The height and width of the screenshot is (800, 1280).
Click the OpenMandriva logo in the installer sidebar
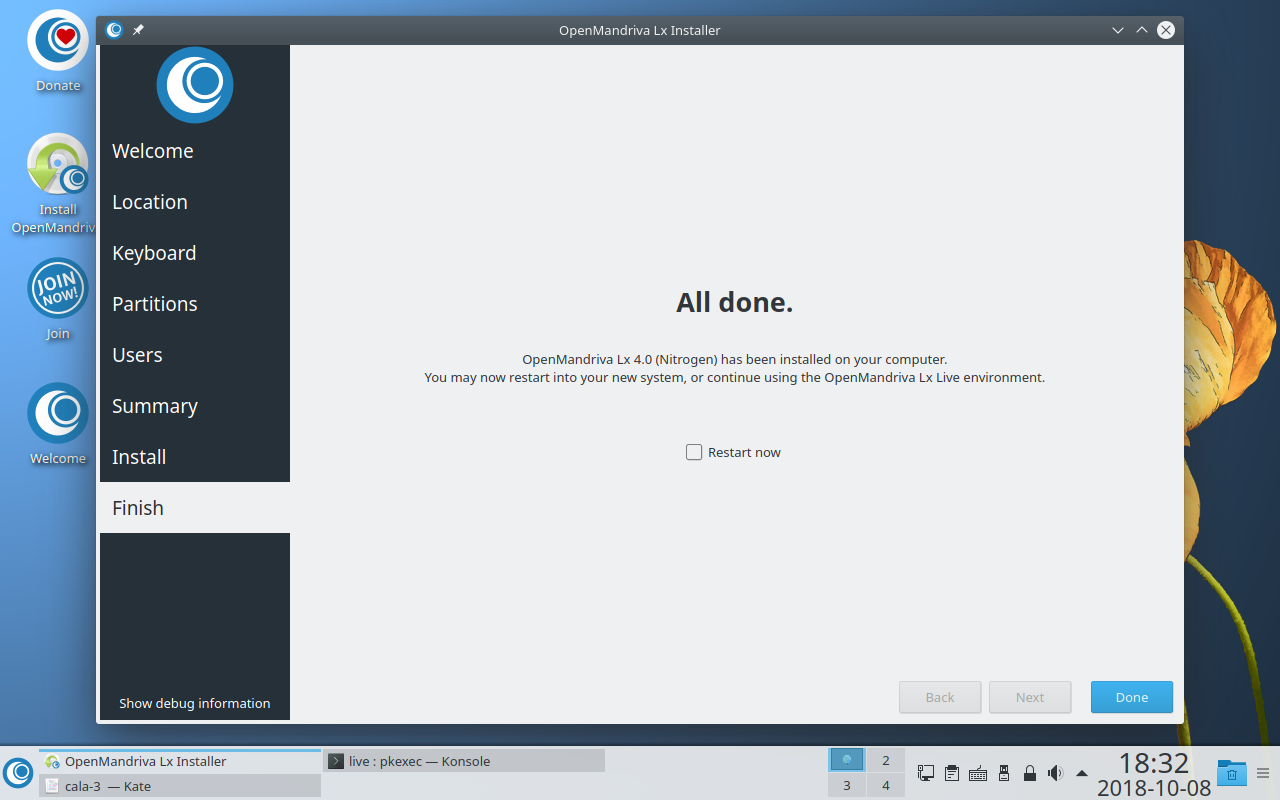coord(195,85)
